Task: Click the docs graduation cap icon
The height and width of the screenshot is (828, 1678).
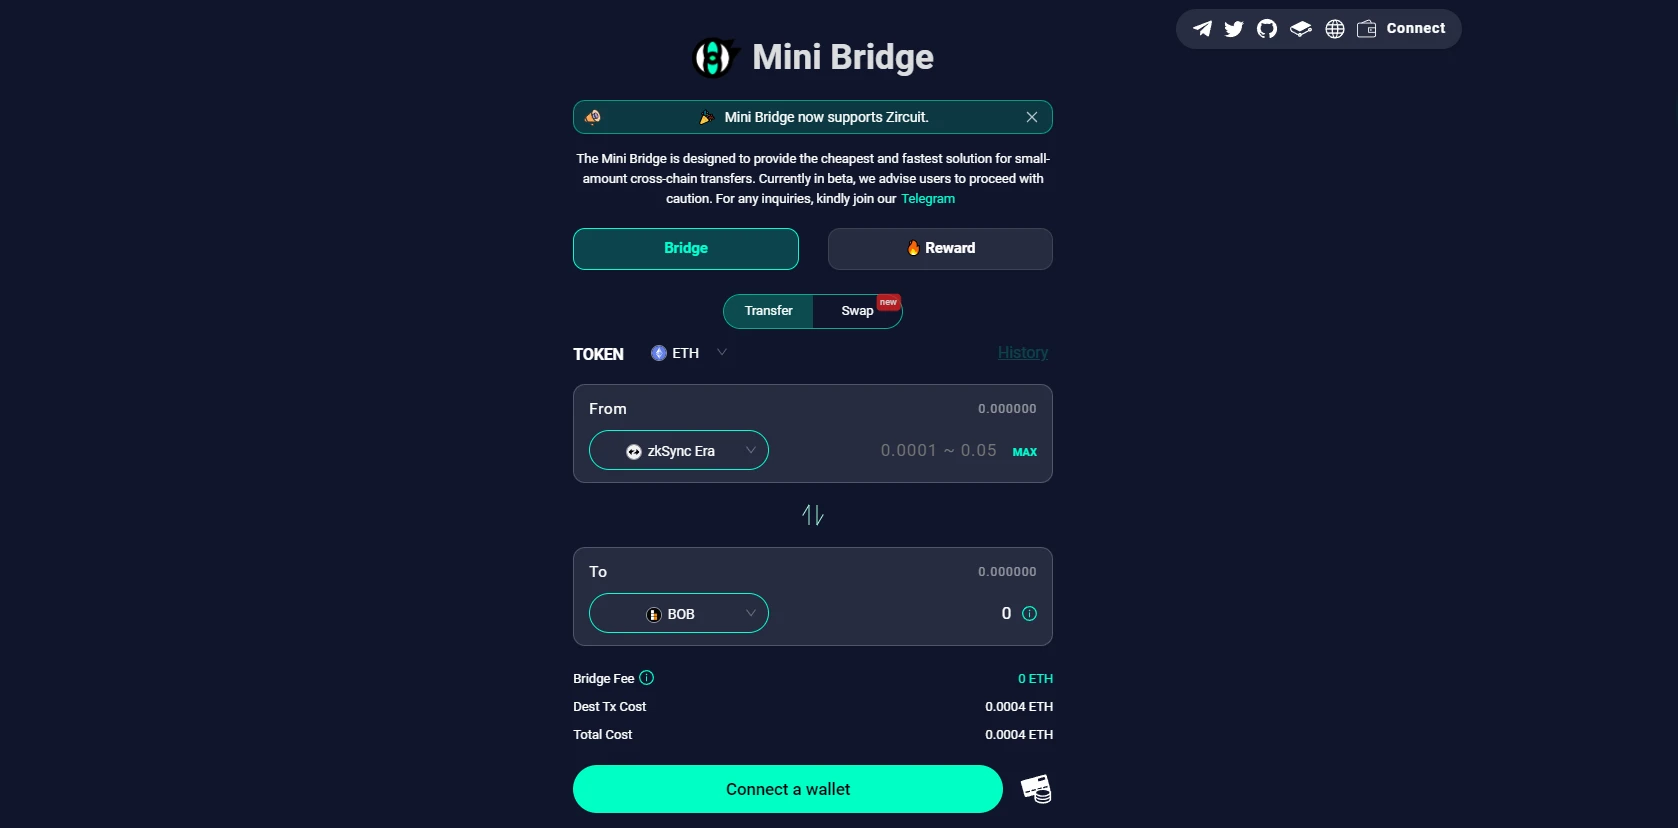Action: click(x=1300, y=29)
